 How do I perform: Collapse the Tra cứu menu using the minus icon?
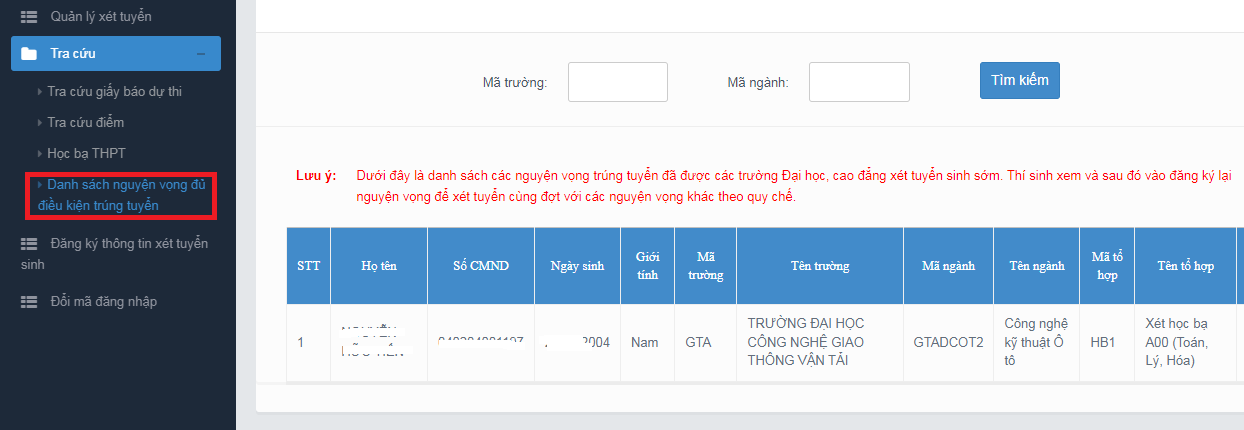(201, 54)
